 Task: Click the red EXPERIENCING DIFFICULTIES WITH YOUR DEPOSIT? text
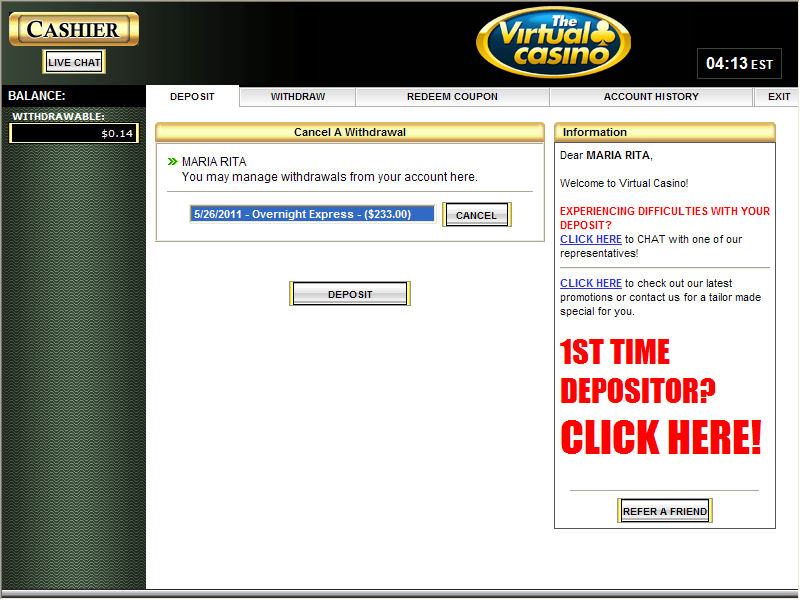point(665,218)
